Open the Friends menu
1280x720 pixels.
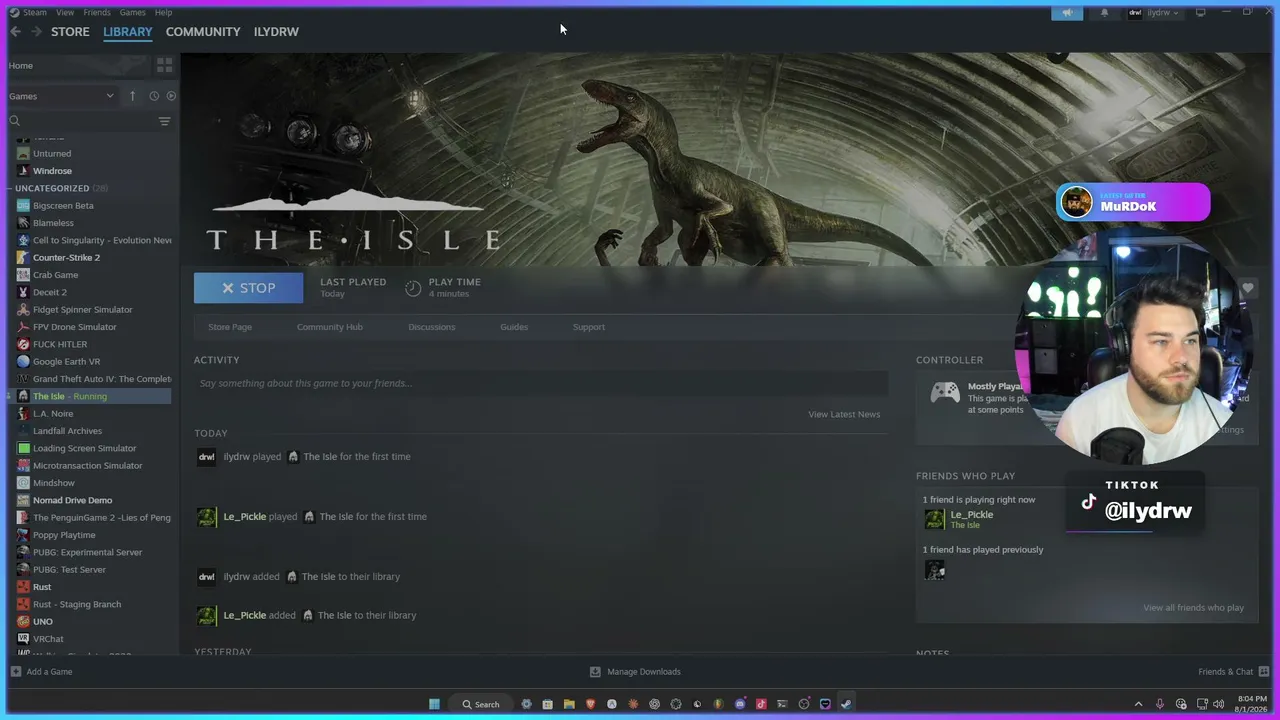(x=97, y=12)
